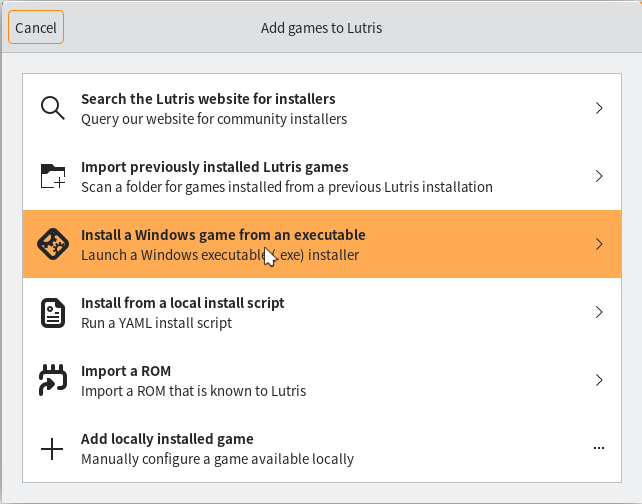Open chevron for Import a ROM
642x504 pixels.
tap(599, 380)
